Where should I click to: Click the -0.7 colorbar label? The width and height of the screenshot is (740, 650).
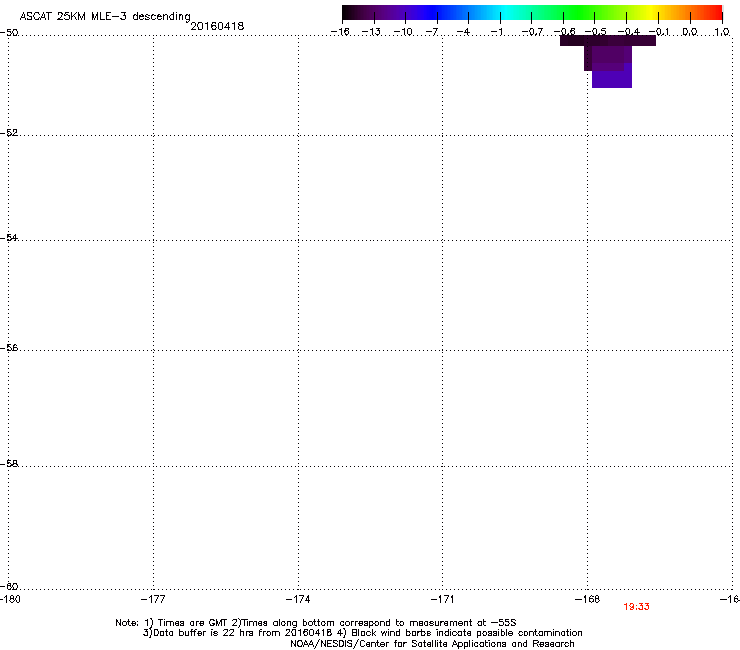[532, 32]
